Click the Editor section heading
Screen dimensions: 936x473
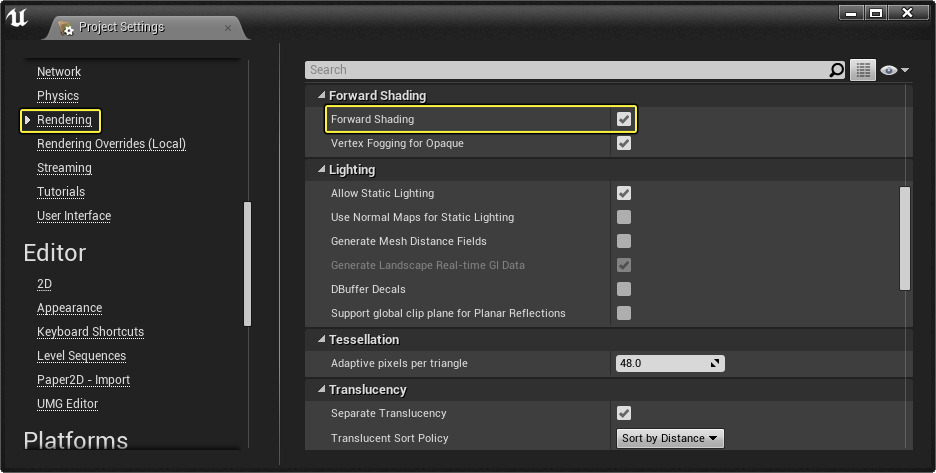(55, 253)
